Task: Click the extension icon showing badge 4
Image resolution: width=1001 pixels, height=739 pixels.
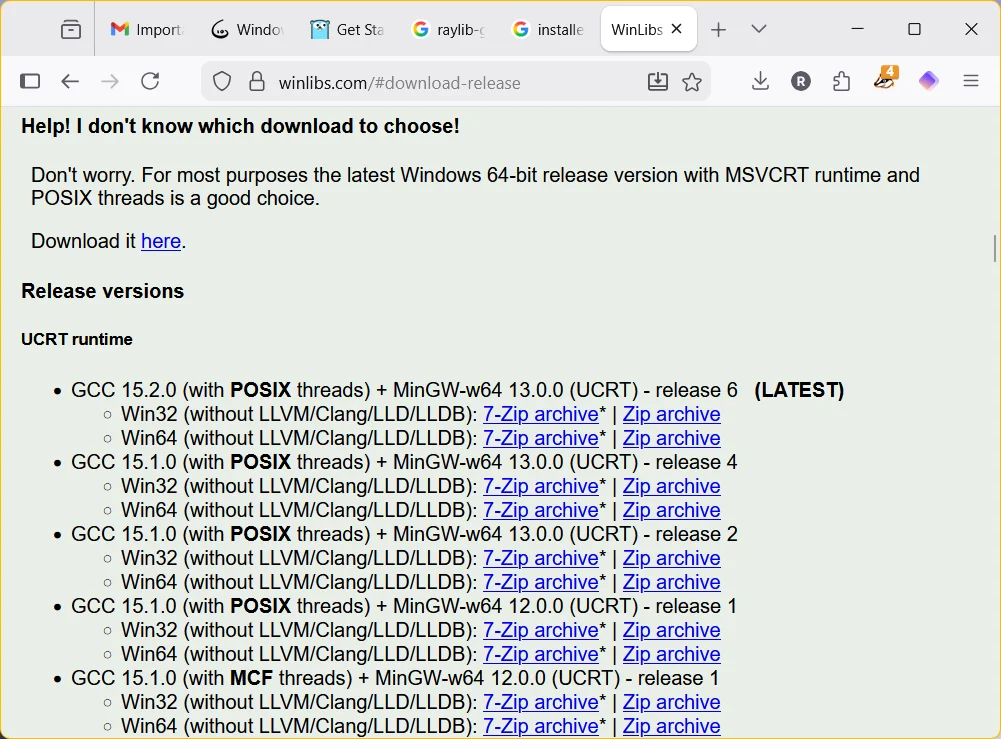Action: click(x=884, y=80)
